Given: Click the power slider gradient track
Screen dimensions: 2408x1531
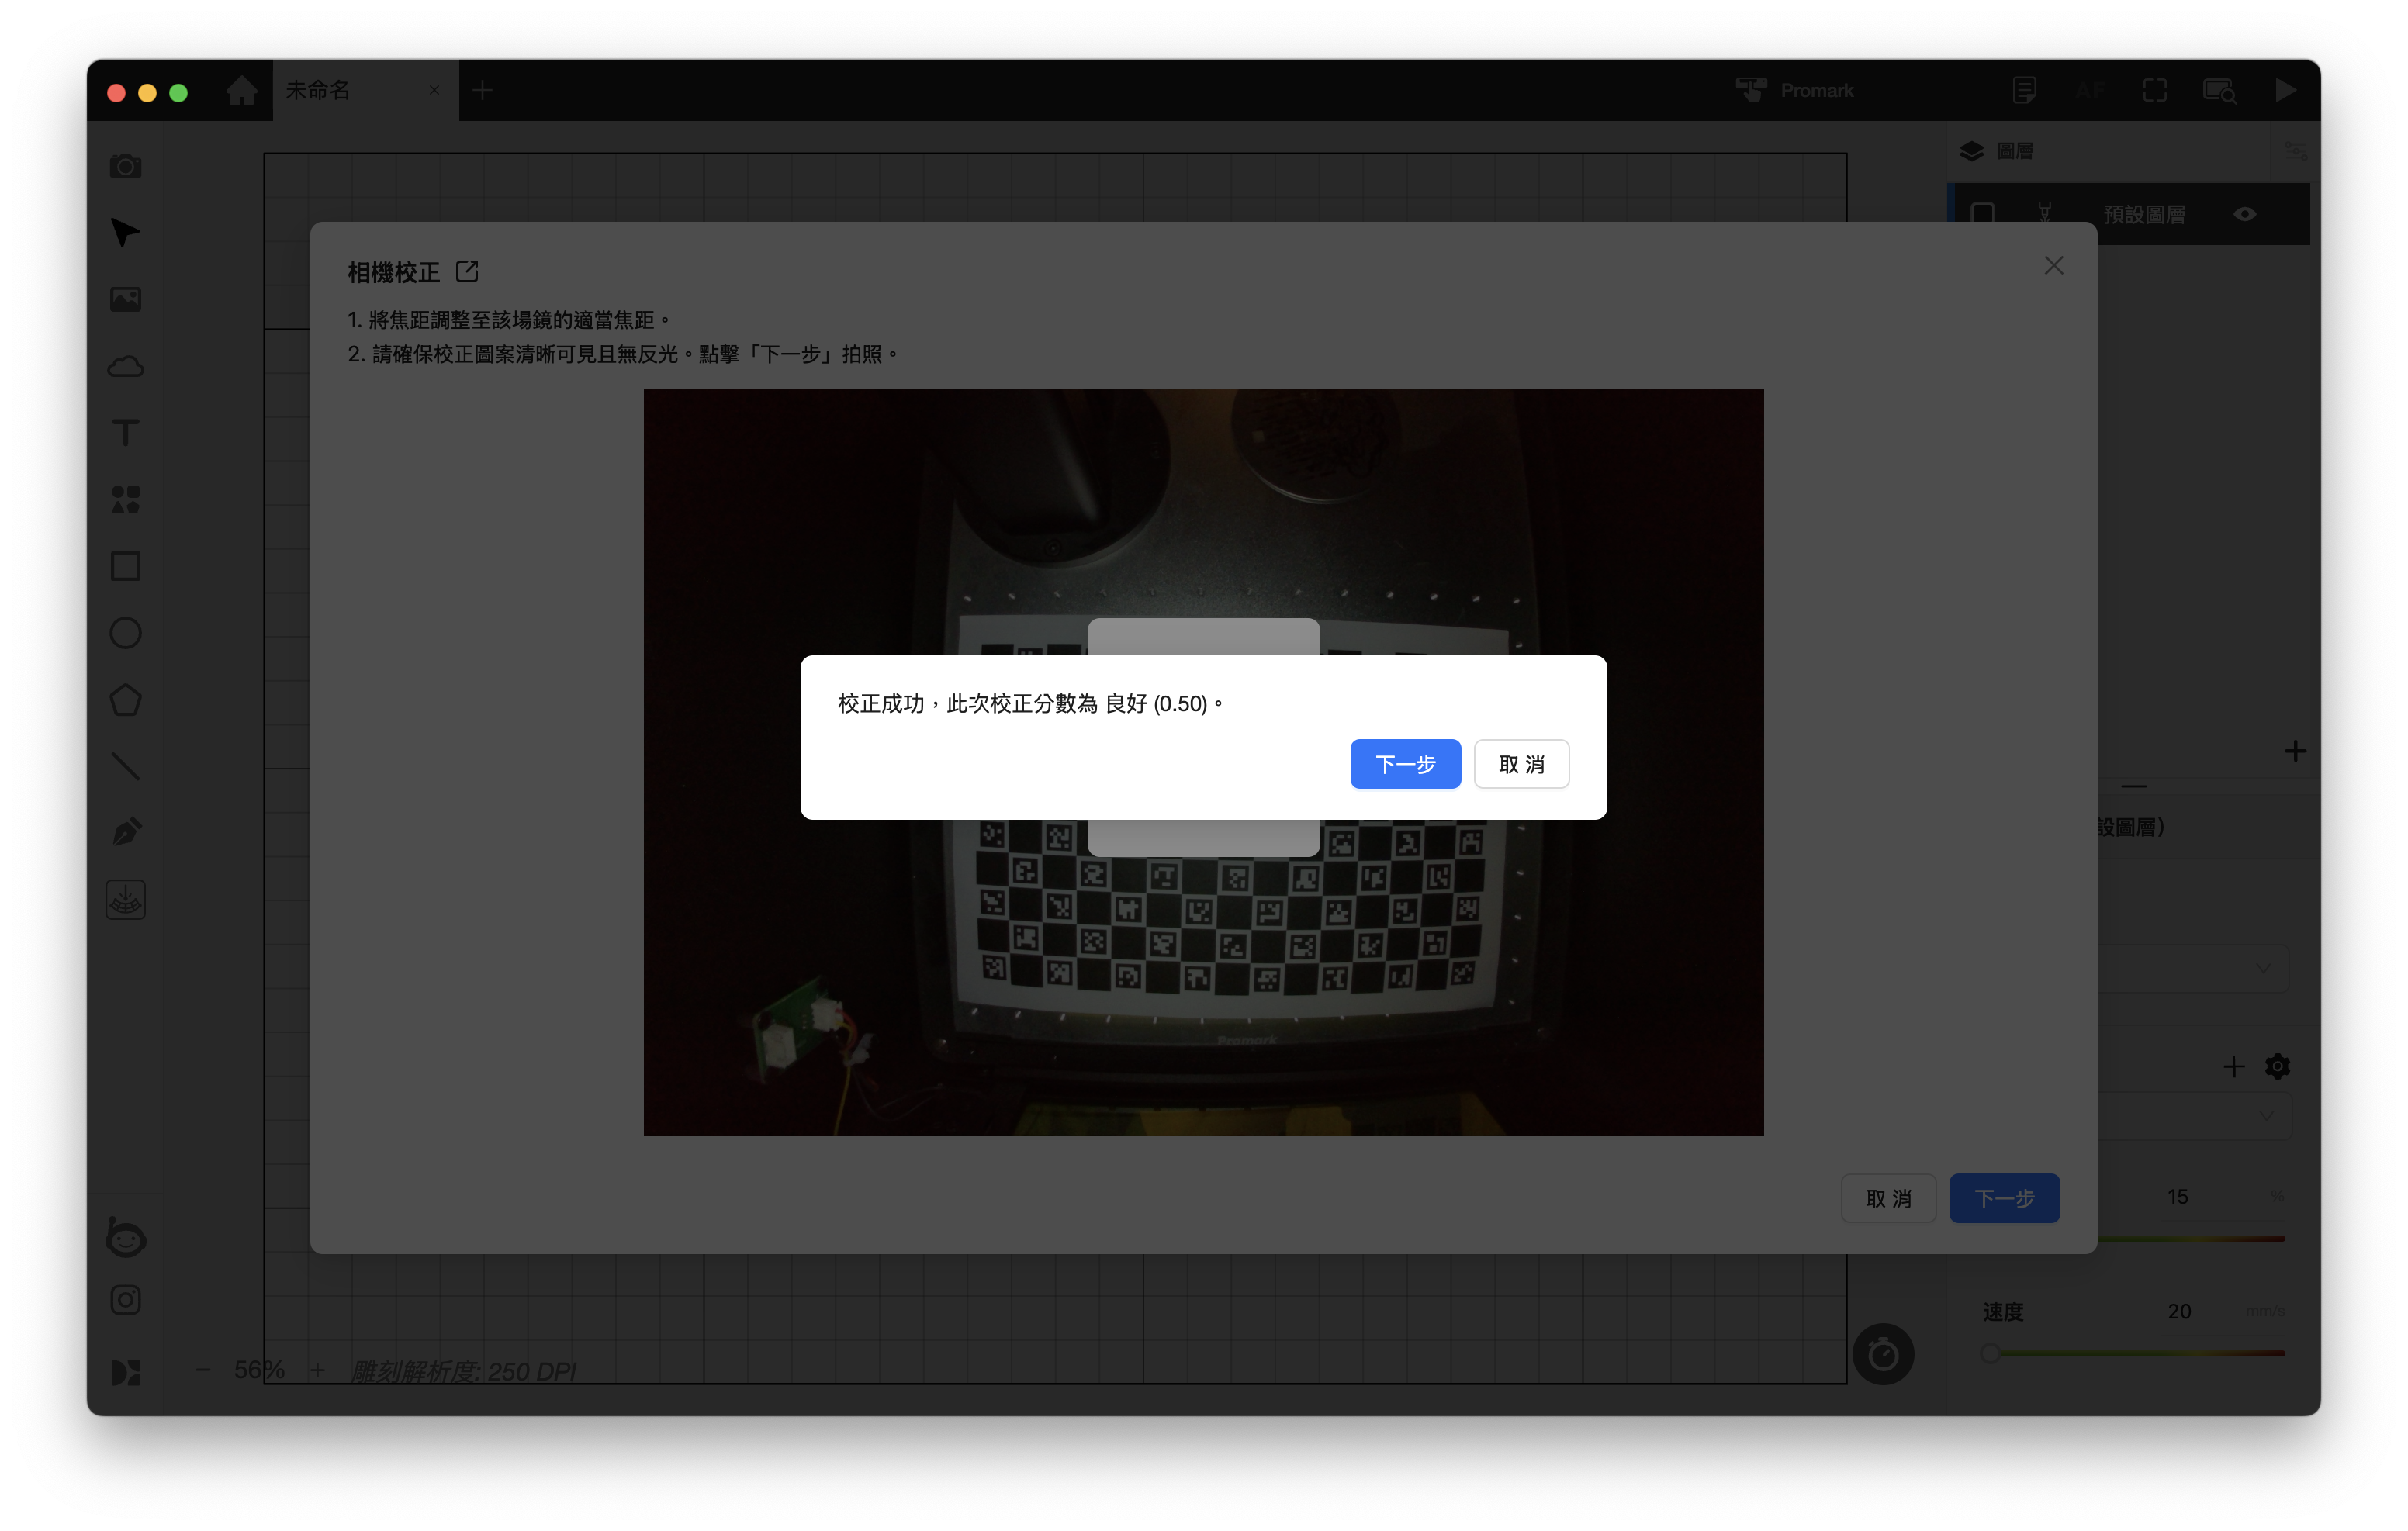Looking at the screenshot, I should 2190,1238.
